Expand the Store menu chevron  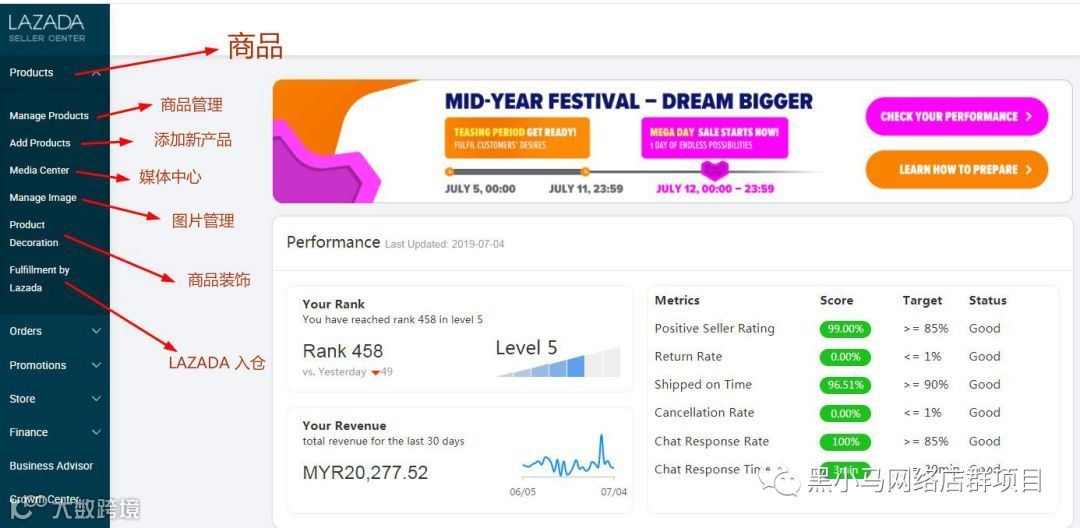point(96,399)
